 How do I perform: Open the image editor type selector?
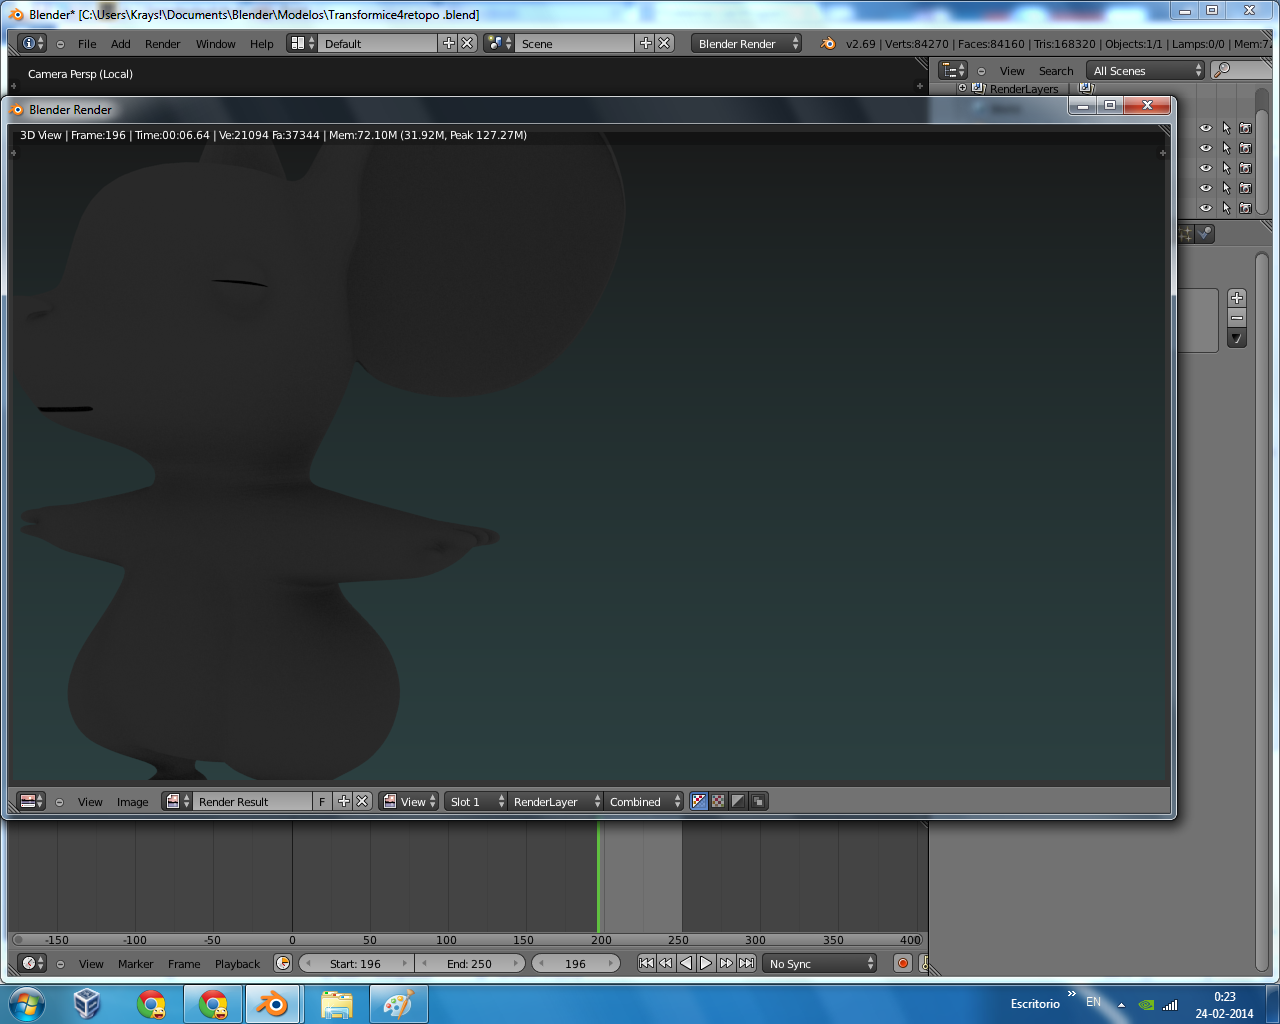32,801
